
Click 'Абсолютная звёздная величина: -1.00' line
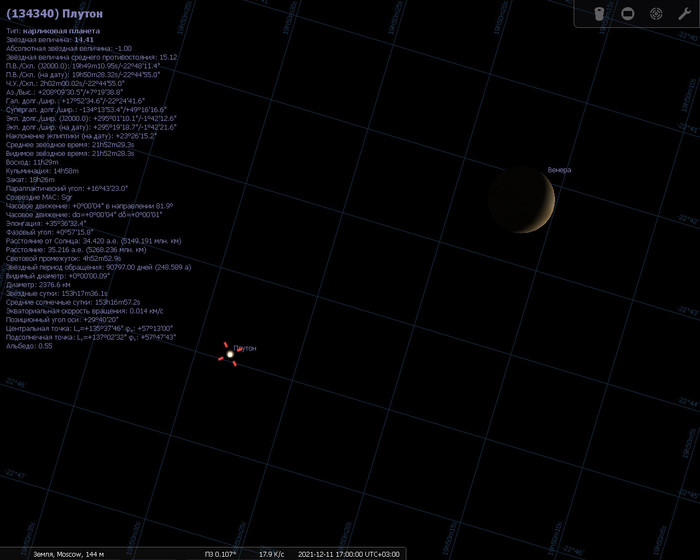(x=69, y=48)
